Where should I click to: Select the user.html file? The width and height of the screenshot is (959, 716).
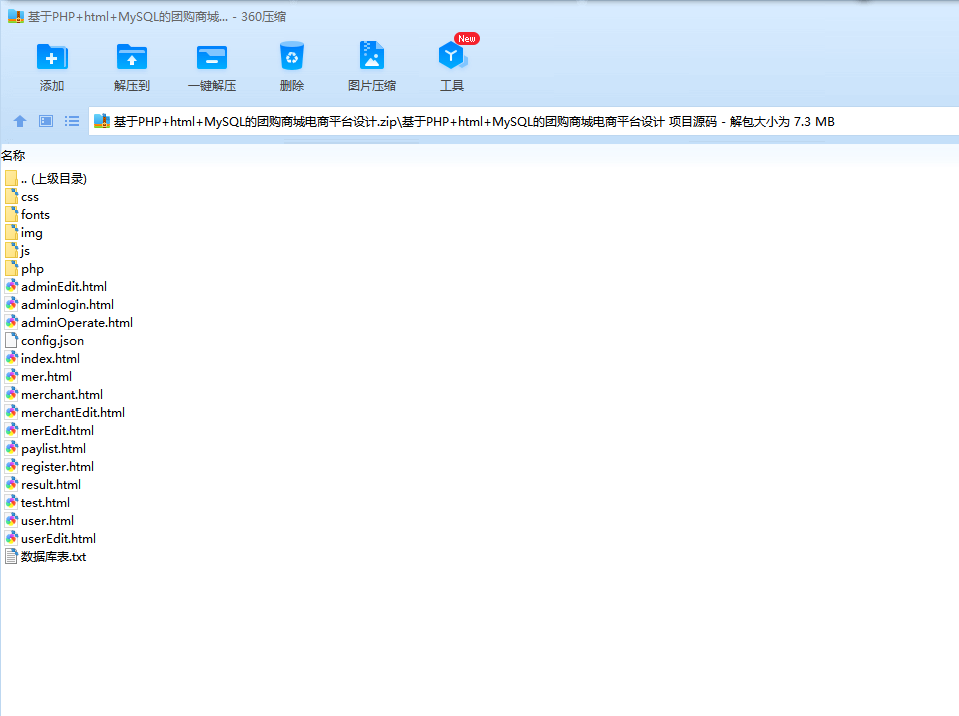[39, 521]
